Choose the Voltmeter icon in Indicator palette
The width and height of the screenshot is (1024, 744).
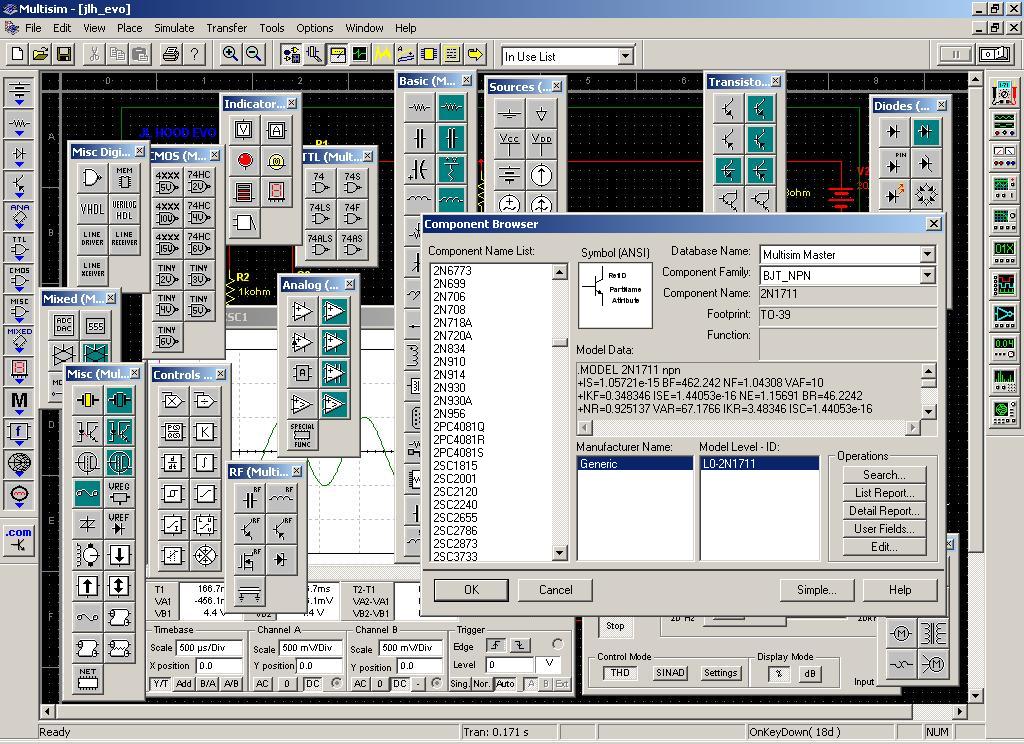(x=244, y=129)
